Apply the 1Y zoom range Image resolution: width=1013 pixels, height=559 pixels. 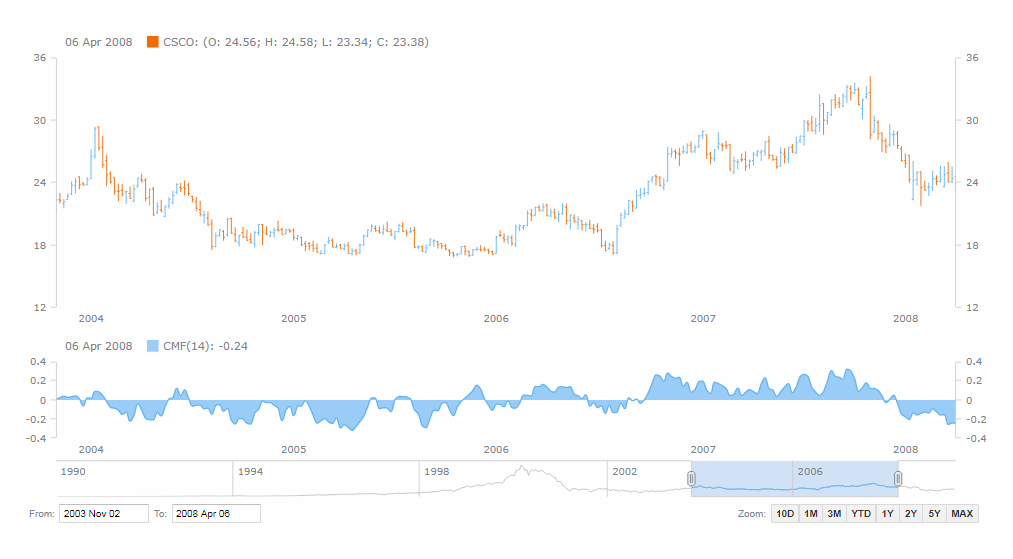coord(887,514)
